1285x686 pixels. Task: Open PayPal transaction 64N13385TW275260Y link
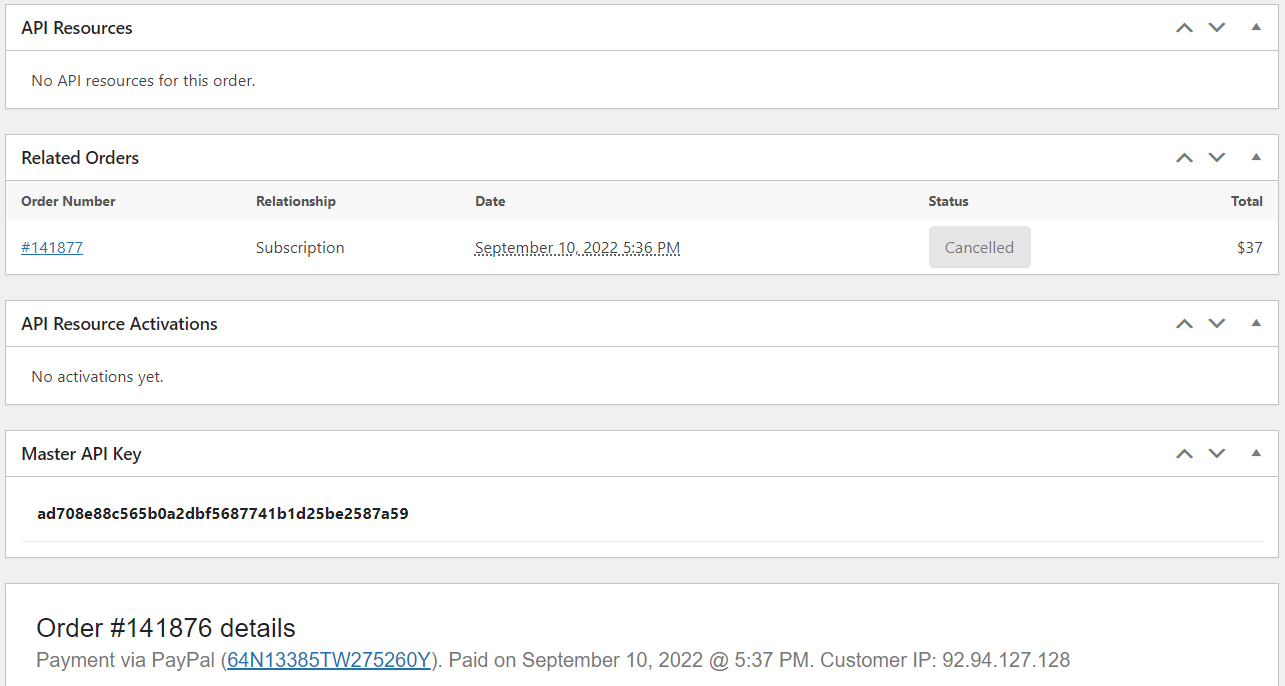329,660
